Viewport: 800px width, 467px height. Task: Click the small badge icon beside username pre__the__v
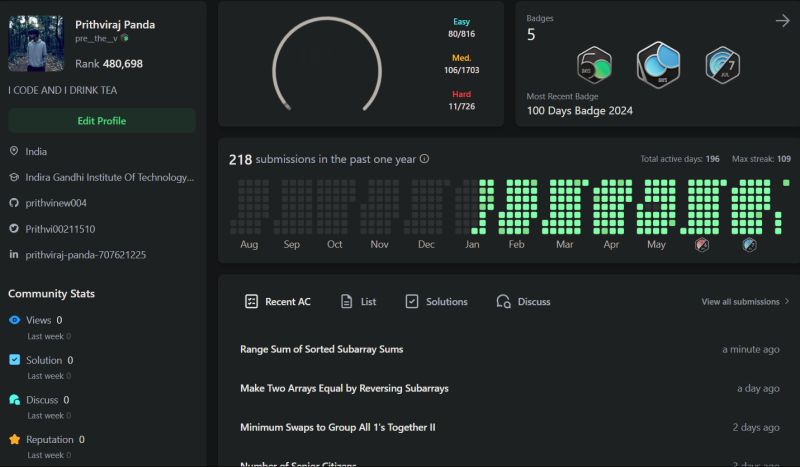coord(124,38)
